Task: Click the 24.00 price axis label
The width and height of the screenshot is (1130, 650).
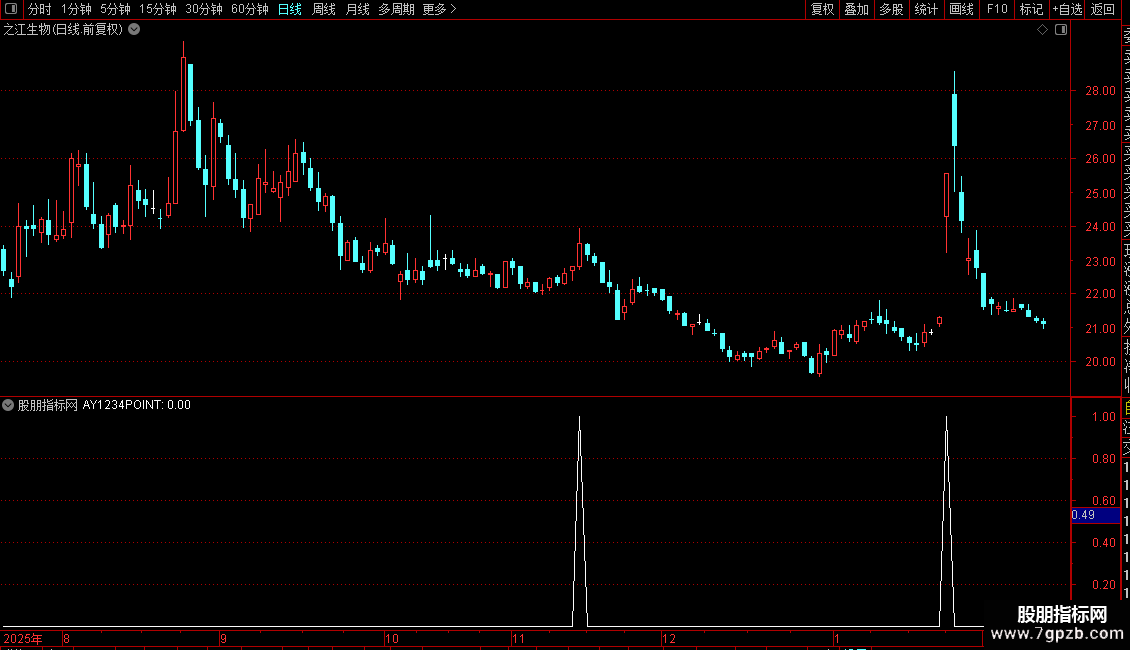Action: pyautogui.click(x=1100, y=226)
